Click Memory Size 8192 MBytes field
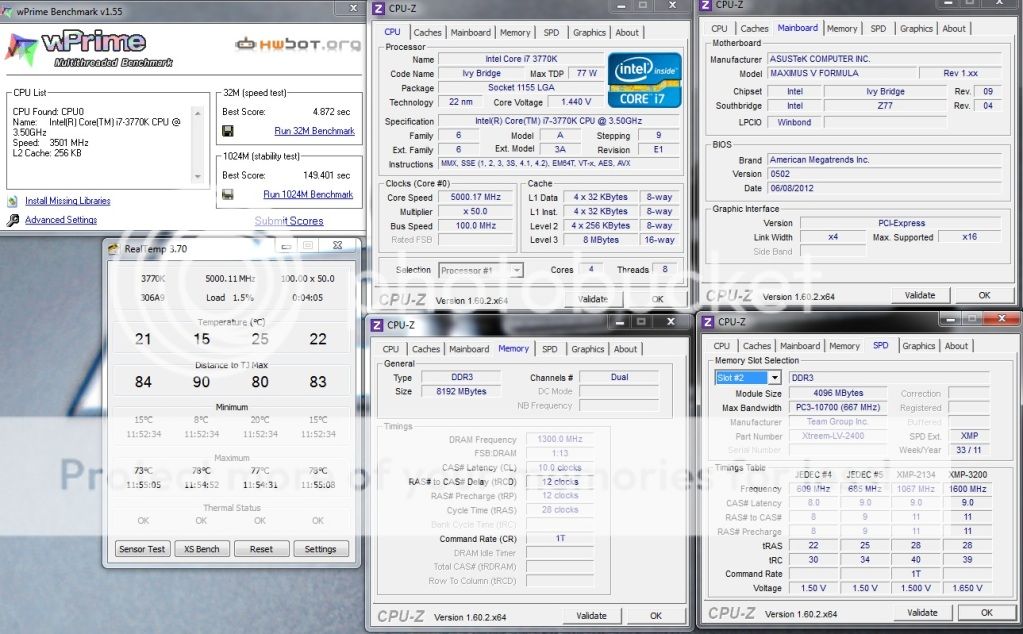The image size is (1023, 634). [461, 391]
